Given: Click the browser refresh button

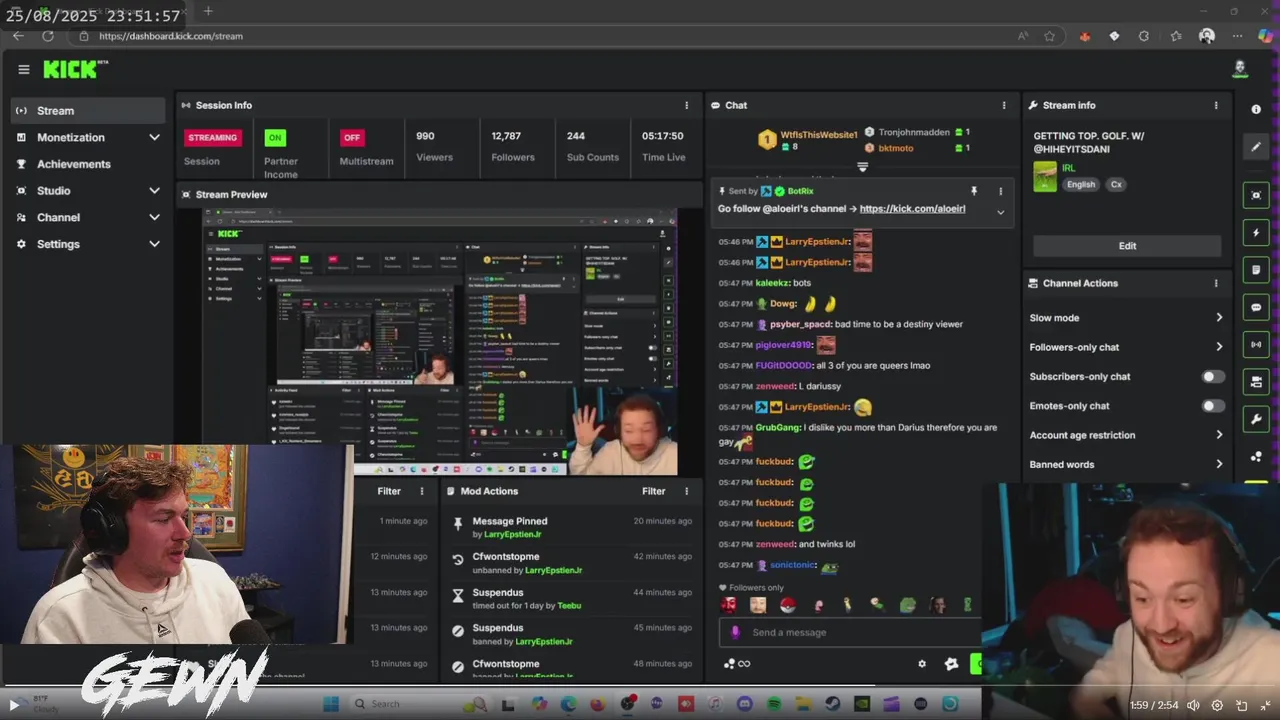Looking at the screenshot, I should pos(47,36).
